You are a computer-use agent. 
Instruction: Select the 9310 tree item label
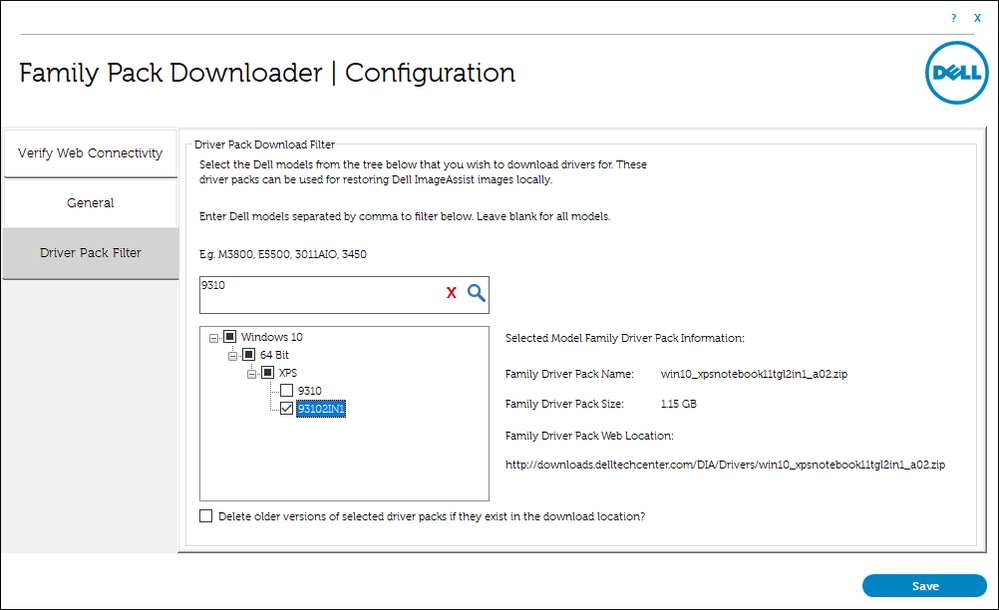tap(310, 391)
